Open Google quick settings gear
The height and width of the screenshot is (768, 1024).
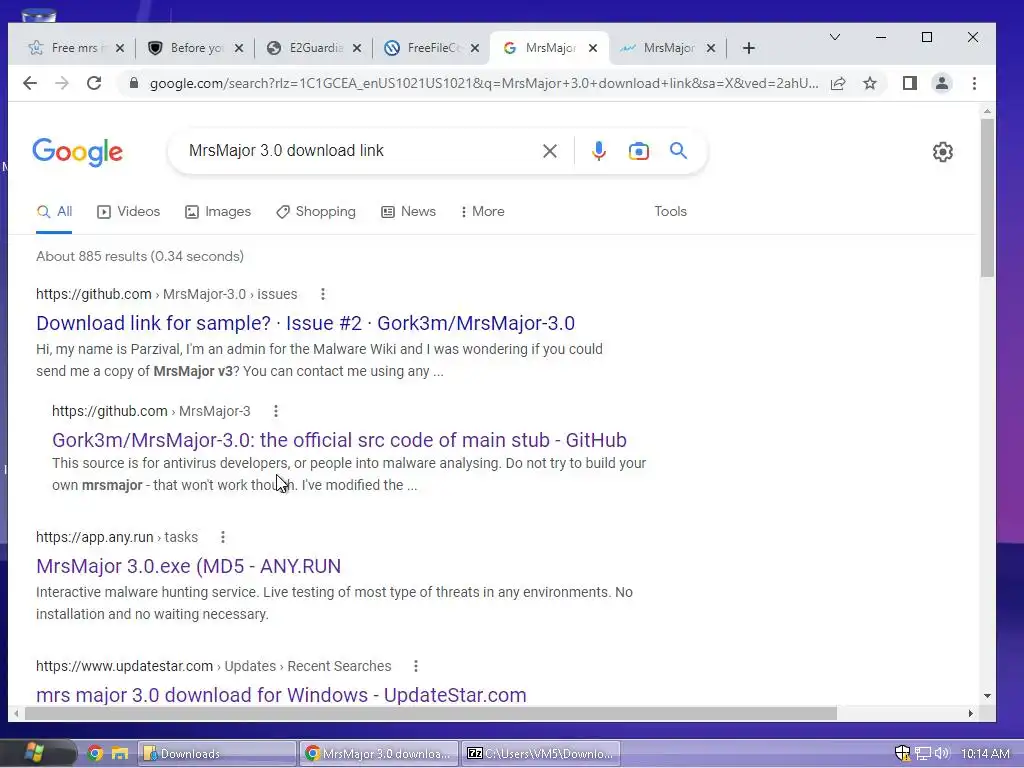click(942, 152)
